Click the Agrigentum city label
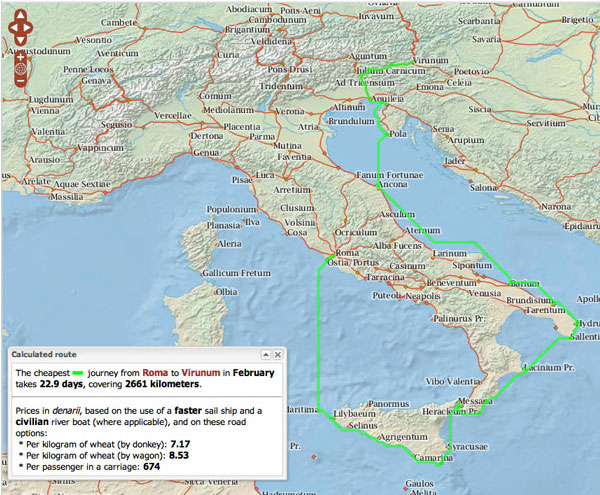This screenshot has width=600, height=495. click(403, 437)
